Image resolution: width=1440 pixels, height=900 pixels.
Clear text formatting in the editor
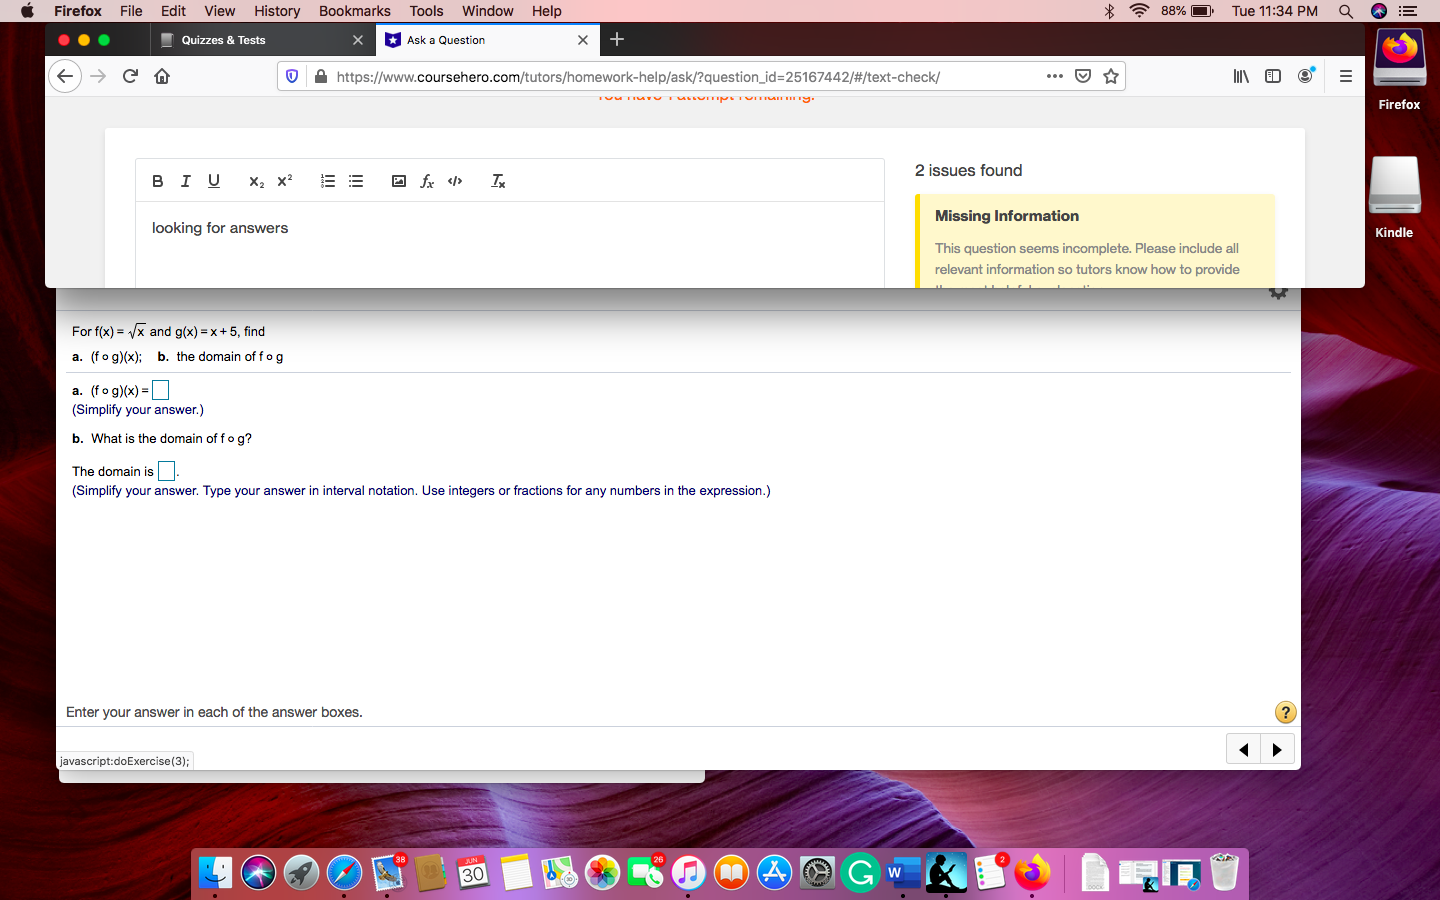498,181
